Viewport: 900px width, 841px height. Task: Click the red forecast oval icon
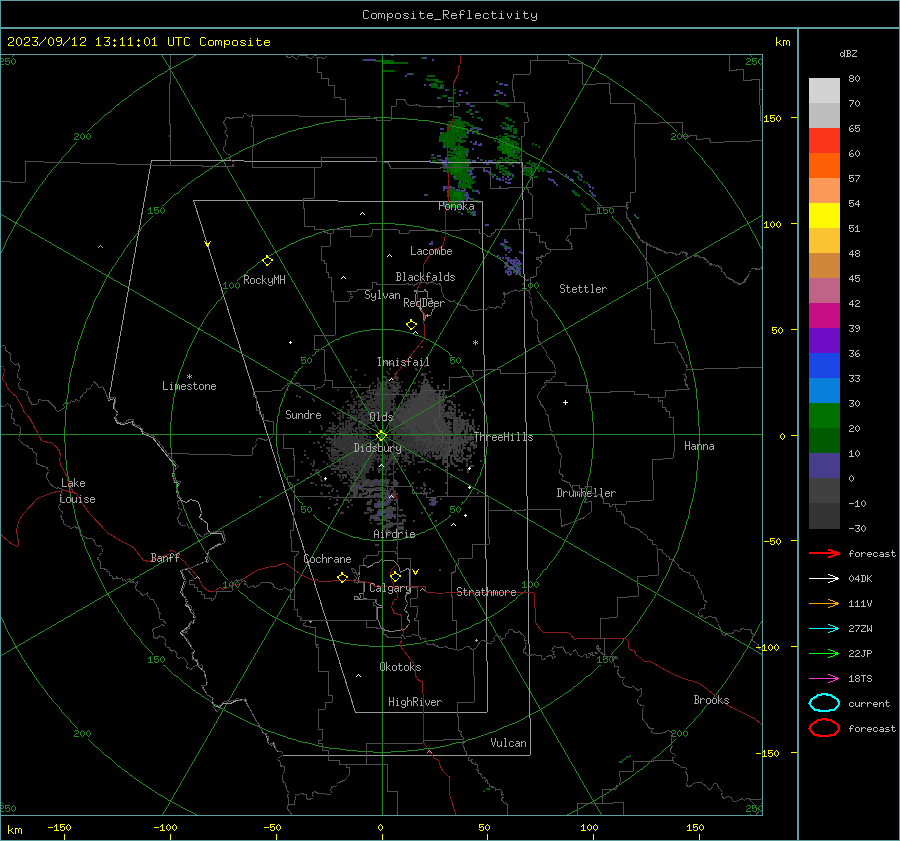coord(824,728)
